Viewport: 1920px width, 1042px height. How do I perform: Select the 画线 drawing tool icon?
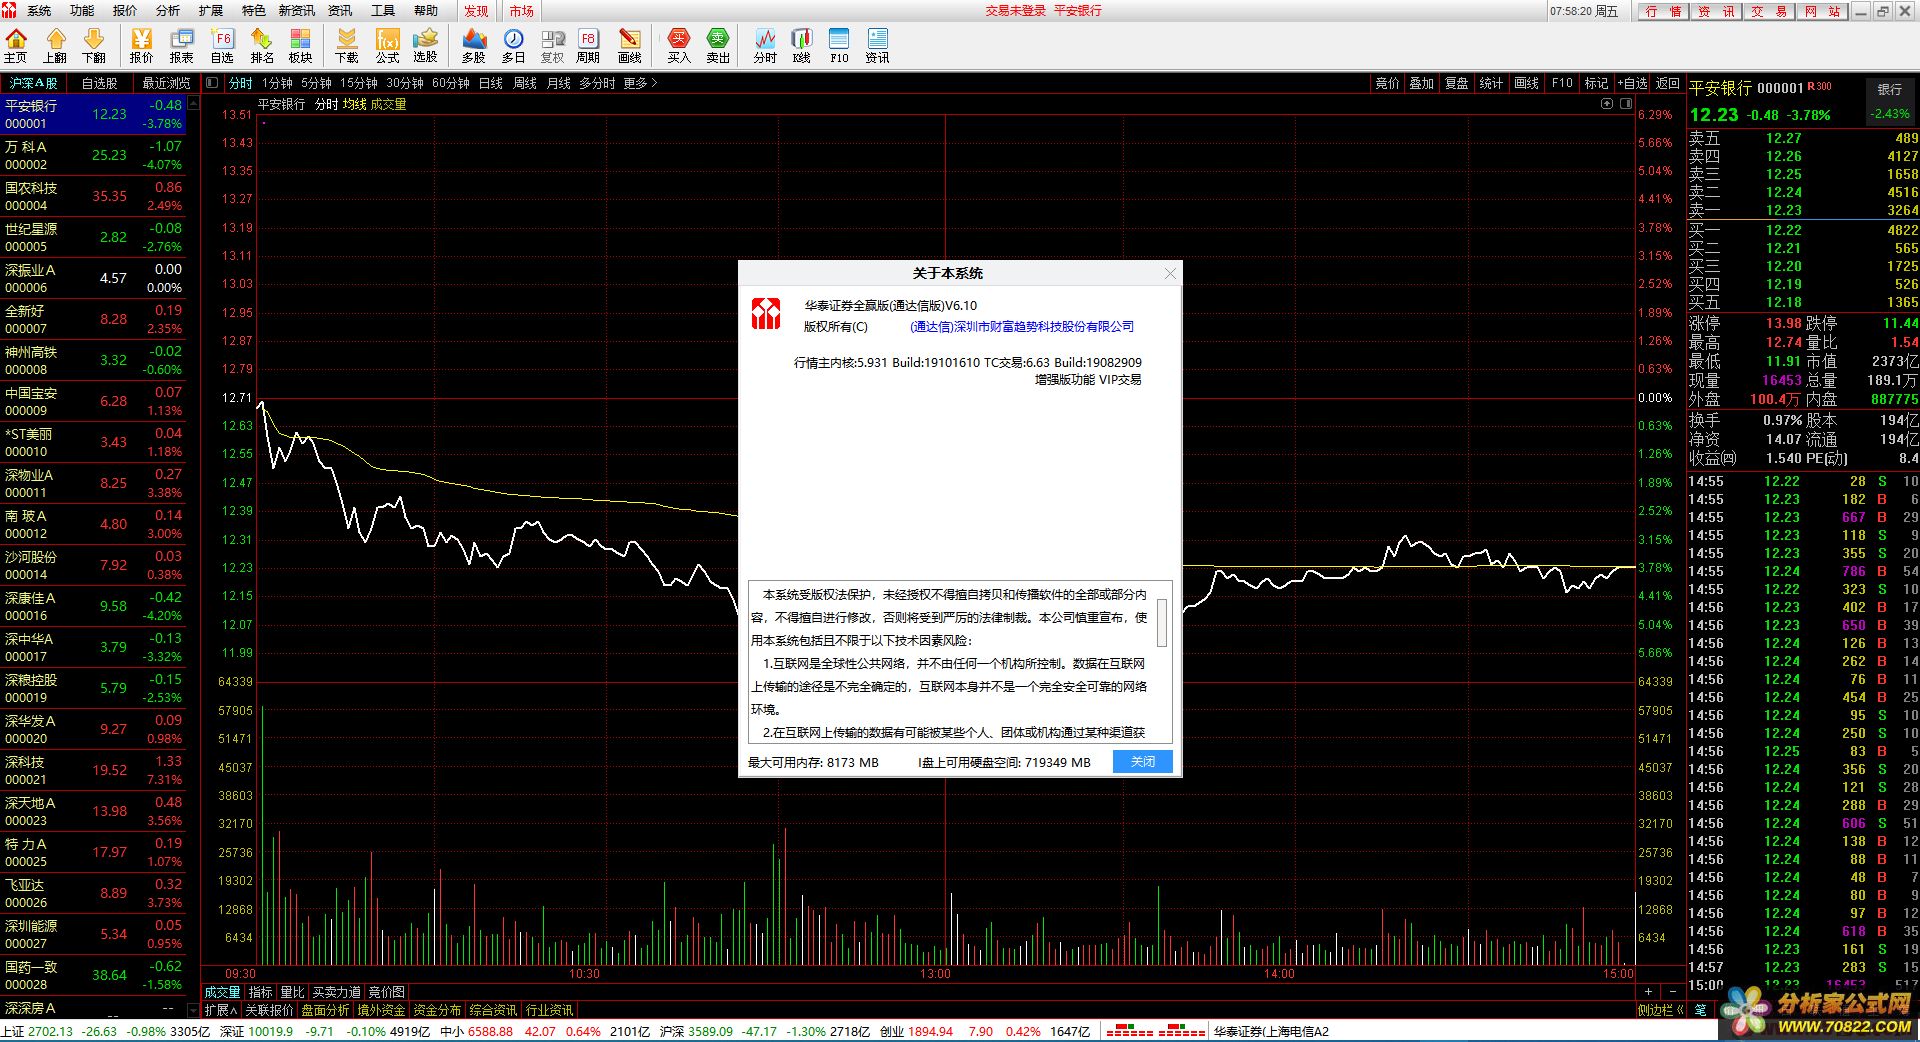click(630, 46)
